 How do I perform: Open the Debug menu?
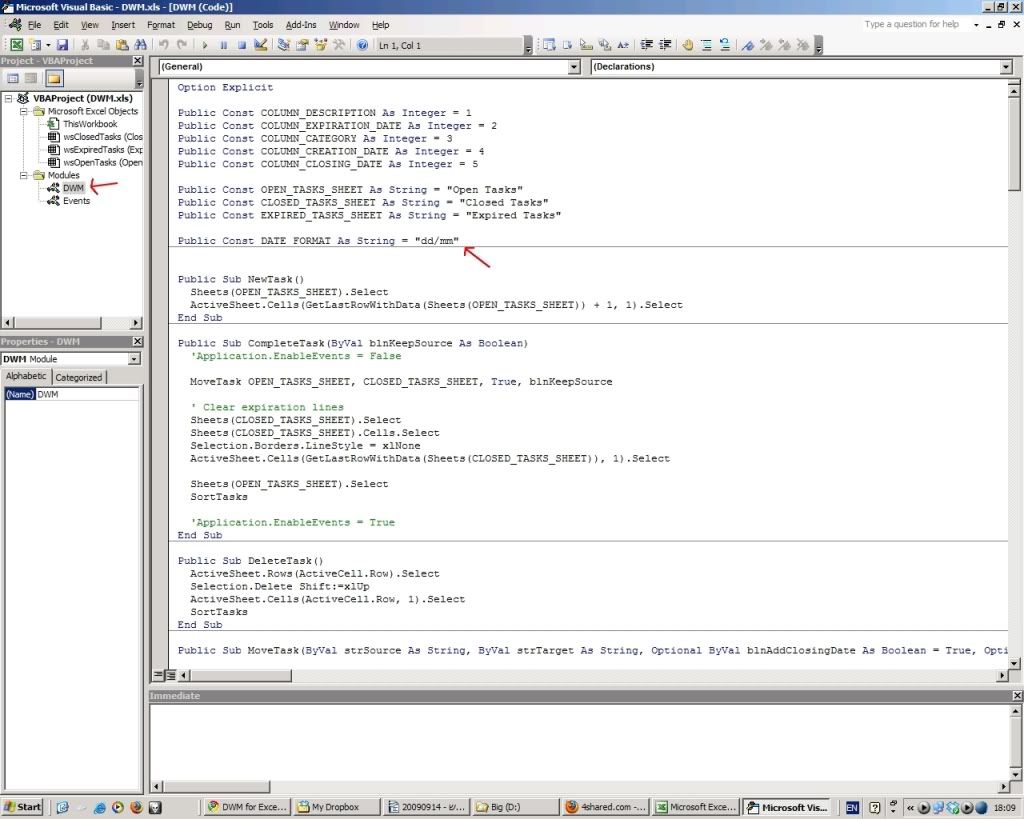[x=199, y=24]
